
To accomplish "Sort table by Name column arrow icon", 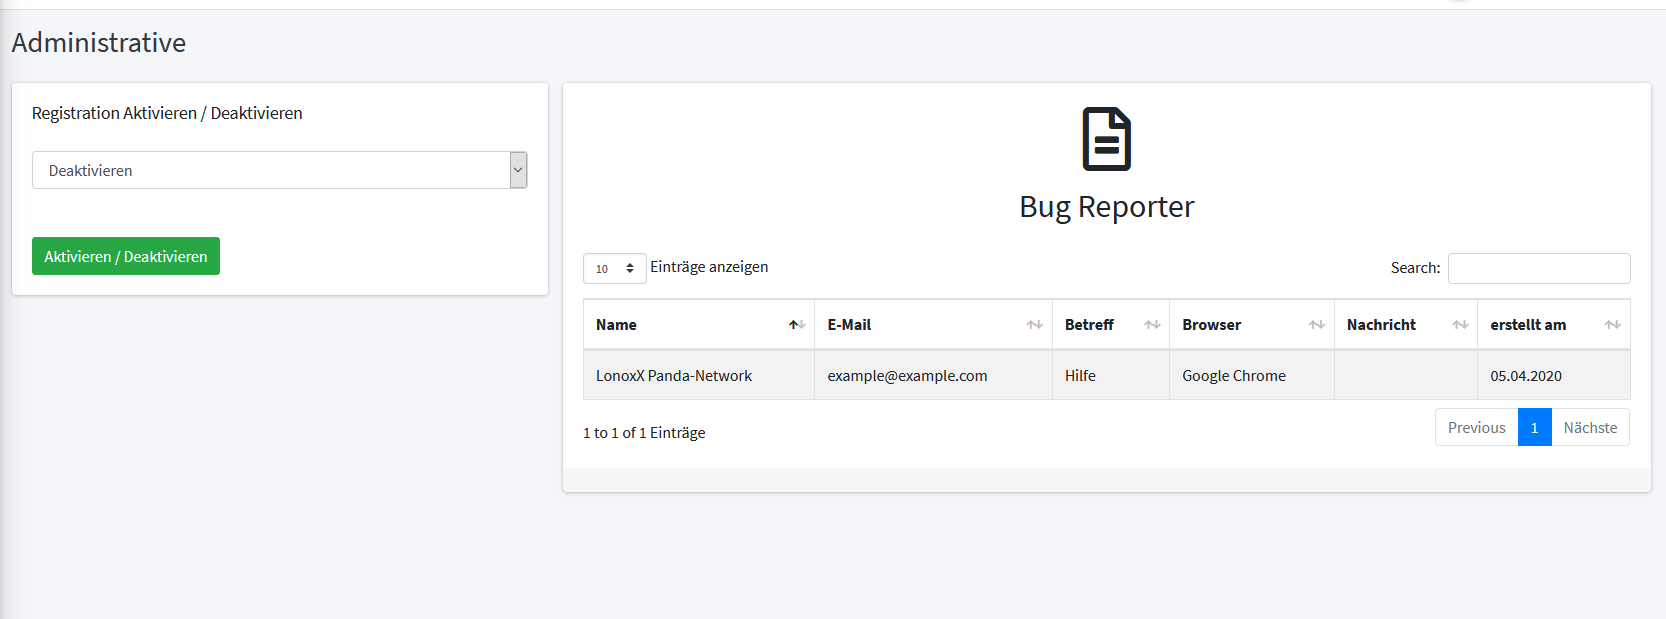I will [x=797, y=325].
